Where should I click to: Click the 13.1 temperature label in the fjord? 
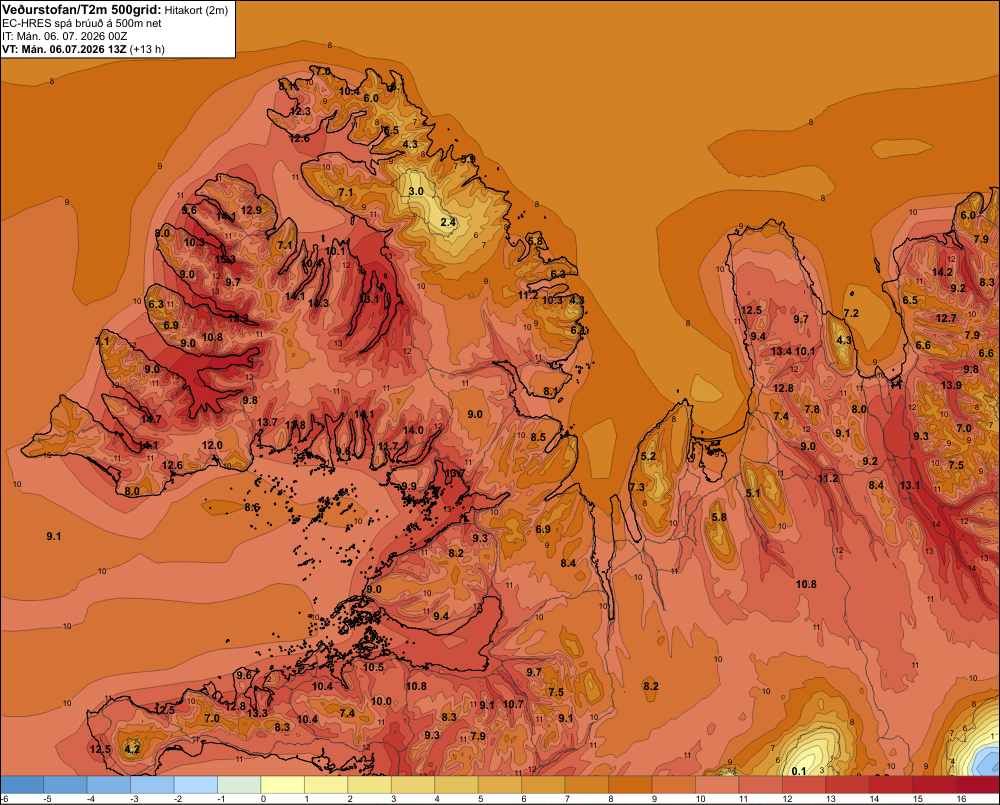pos(369,299)
